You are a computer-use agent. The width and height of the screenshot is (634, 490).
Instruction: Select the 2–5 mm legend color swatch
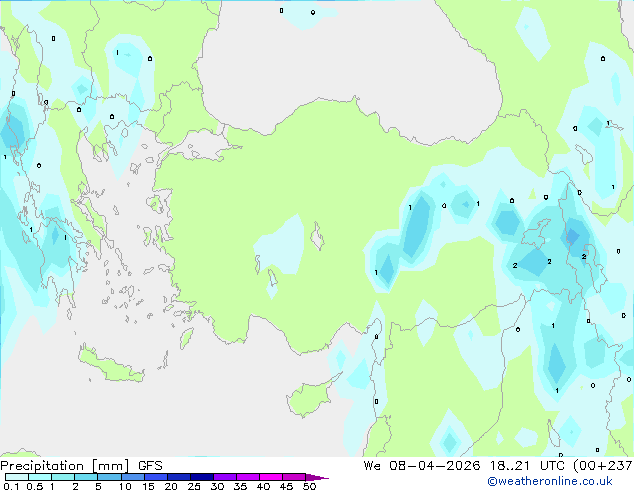tap(86, 477)
